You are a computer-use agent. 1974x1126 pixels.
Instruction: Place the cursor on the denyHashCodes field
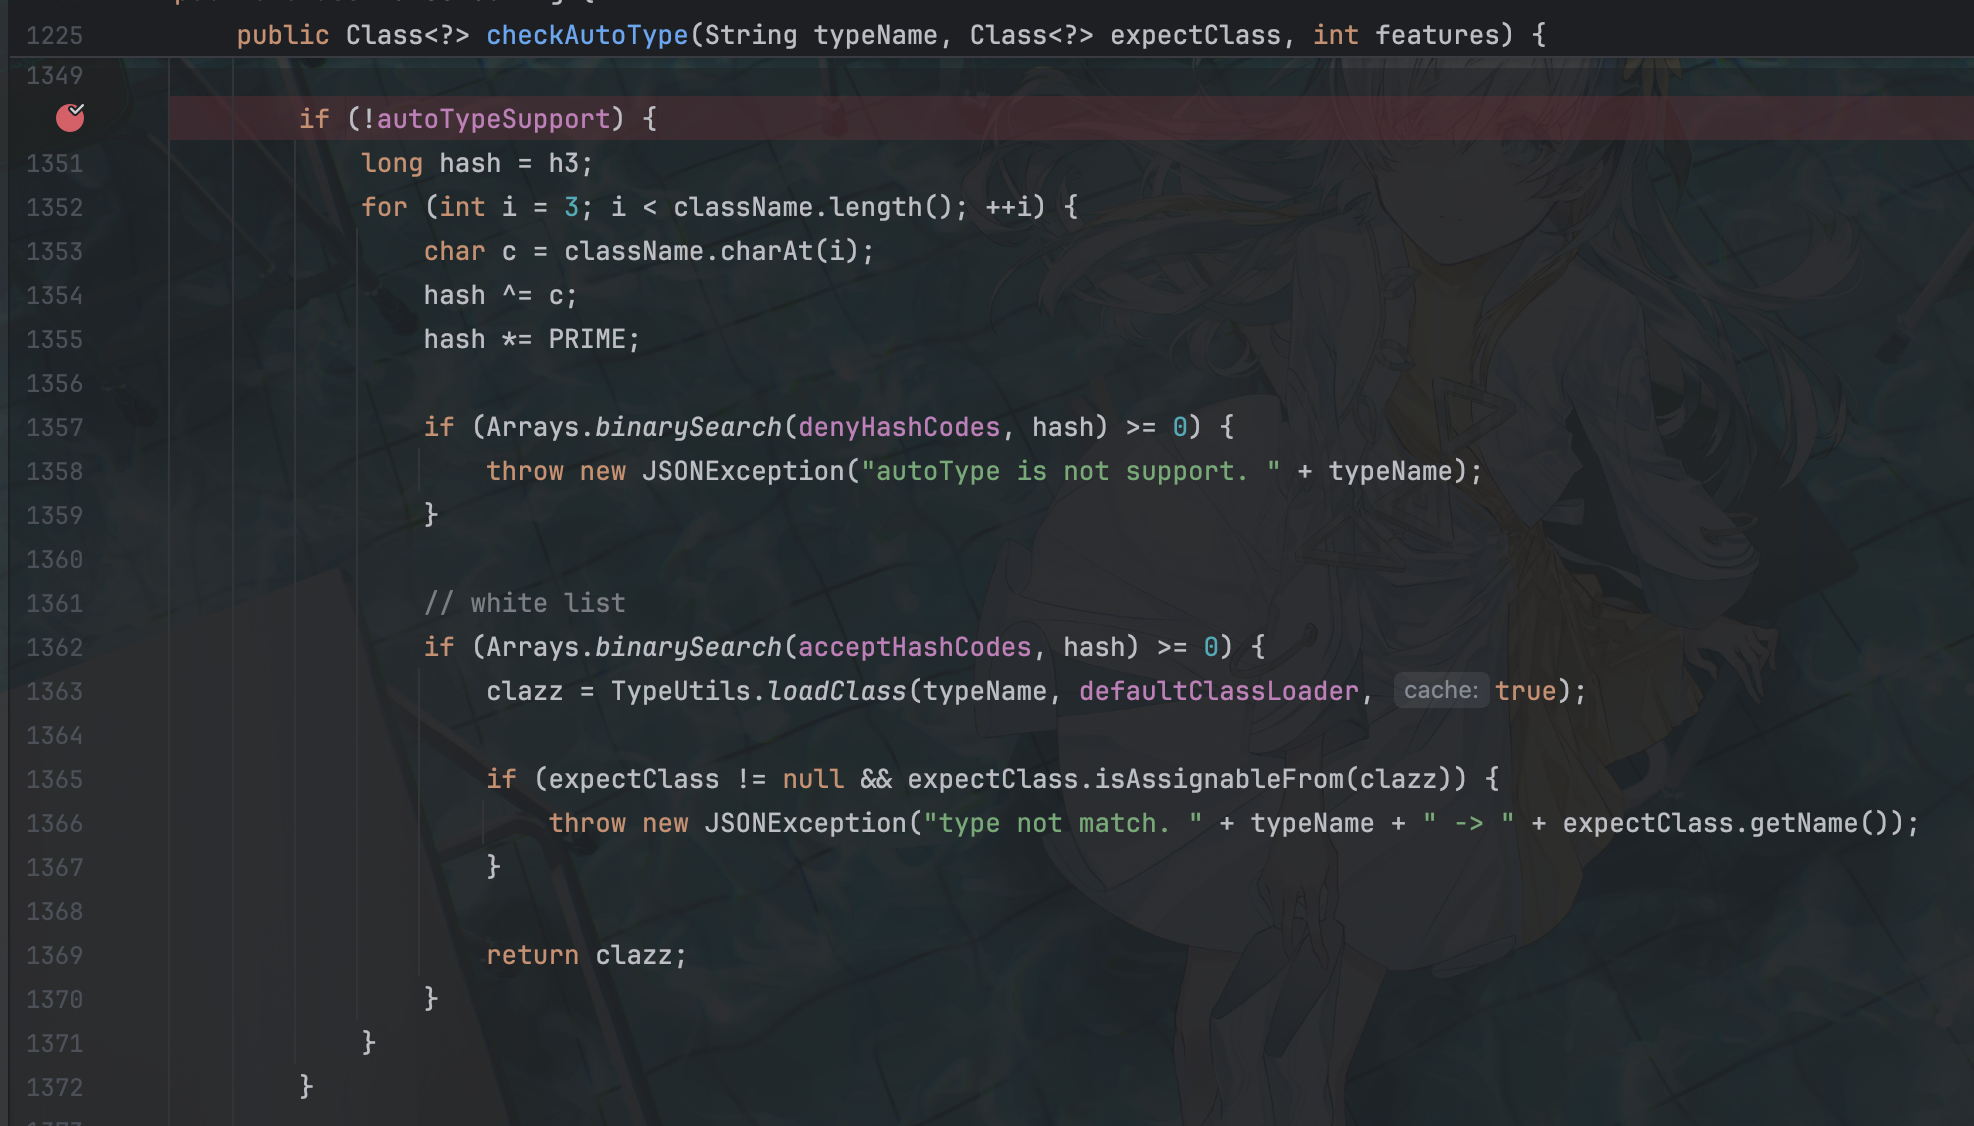pyautogui.click(x=898, y=427)
